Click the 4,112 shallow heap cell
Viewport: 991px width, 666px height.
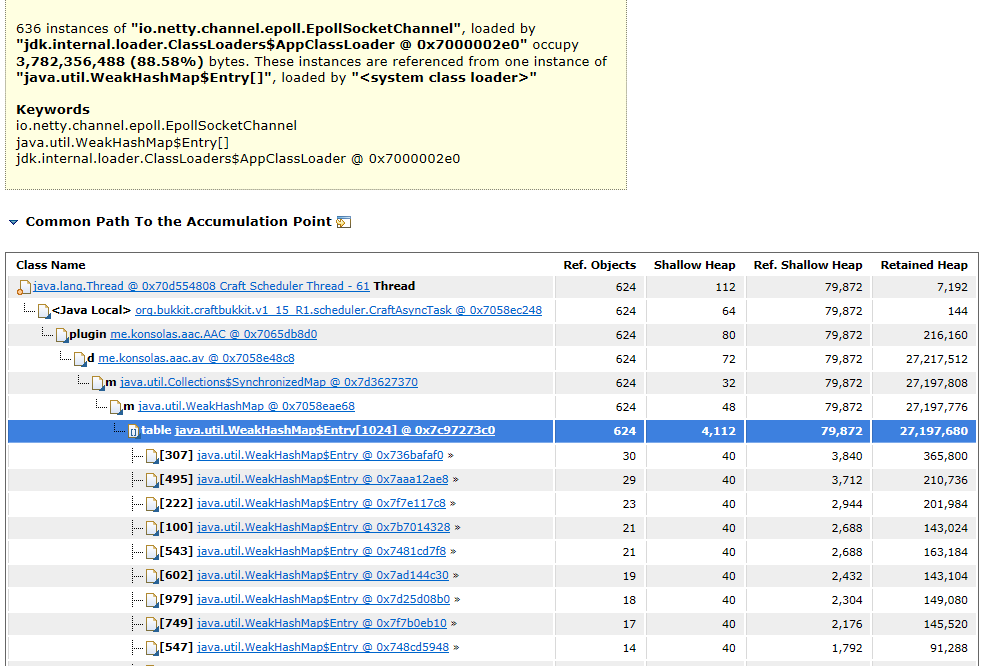click(x=719, y=431)
